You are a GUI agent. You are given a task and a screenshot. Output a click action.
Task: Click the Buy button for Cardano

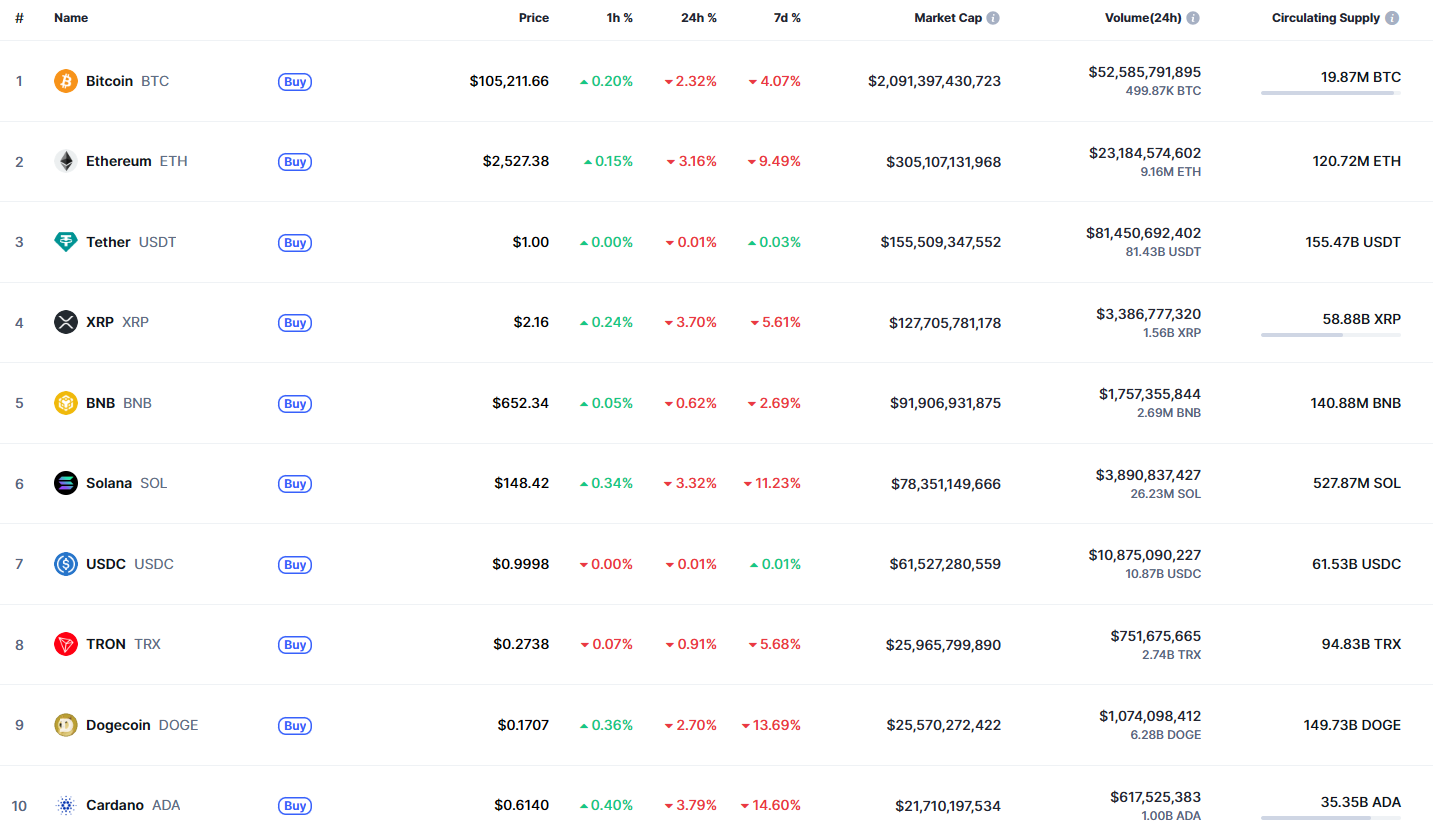pos(295,806)
